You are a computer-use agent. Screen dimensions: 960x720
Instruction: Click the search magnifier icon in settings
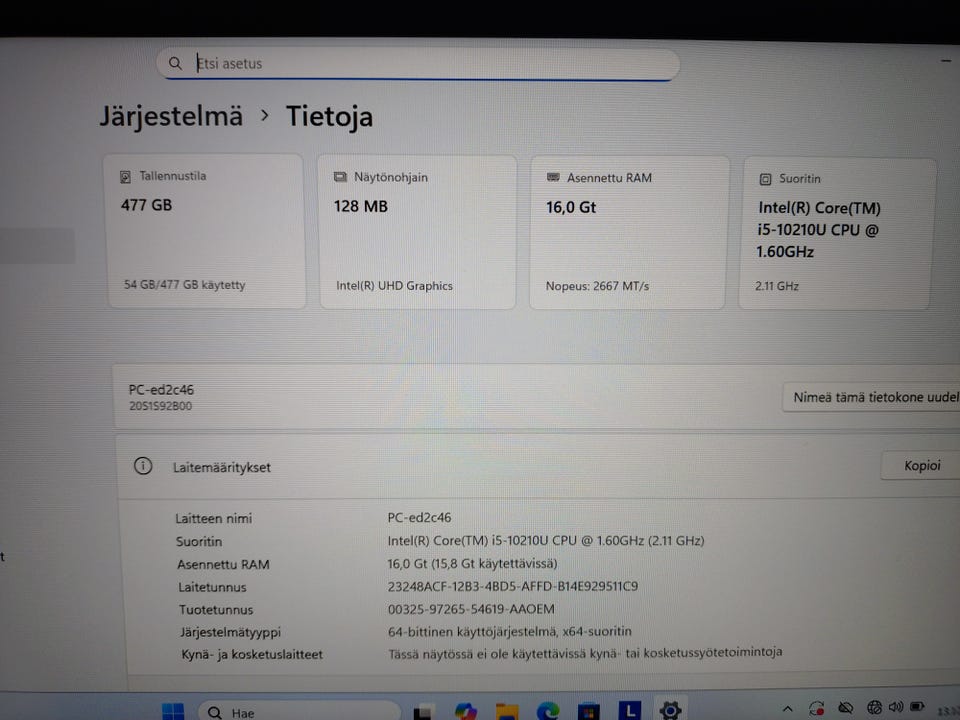(x=175, y=63)
